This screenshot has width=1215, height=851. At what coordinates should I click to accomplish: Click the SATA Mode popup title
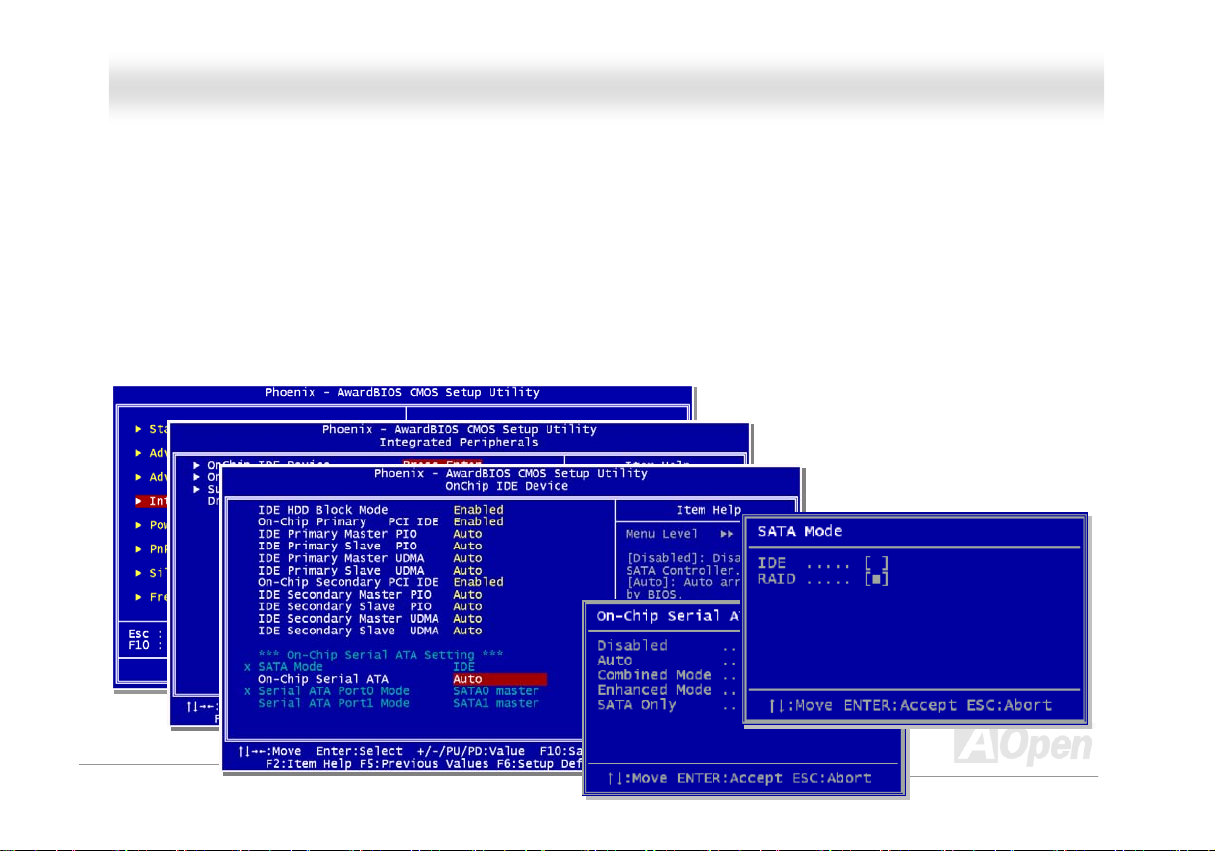800,531
